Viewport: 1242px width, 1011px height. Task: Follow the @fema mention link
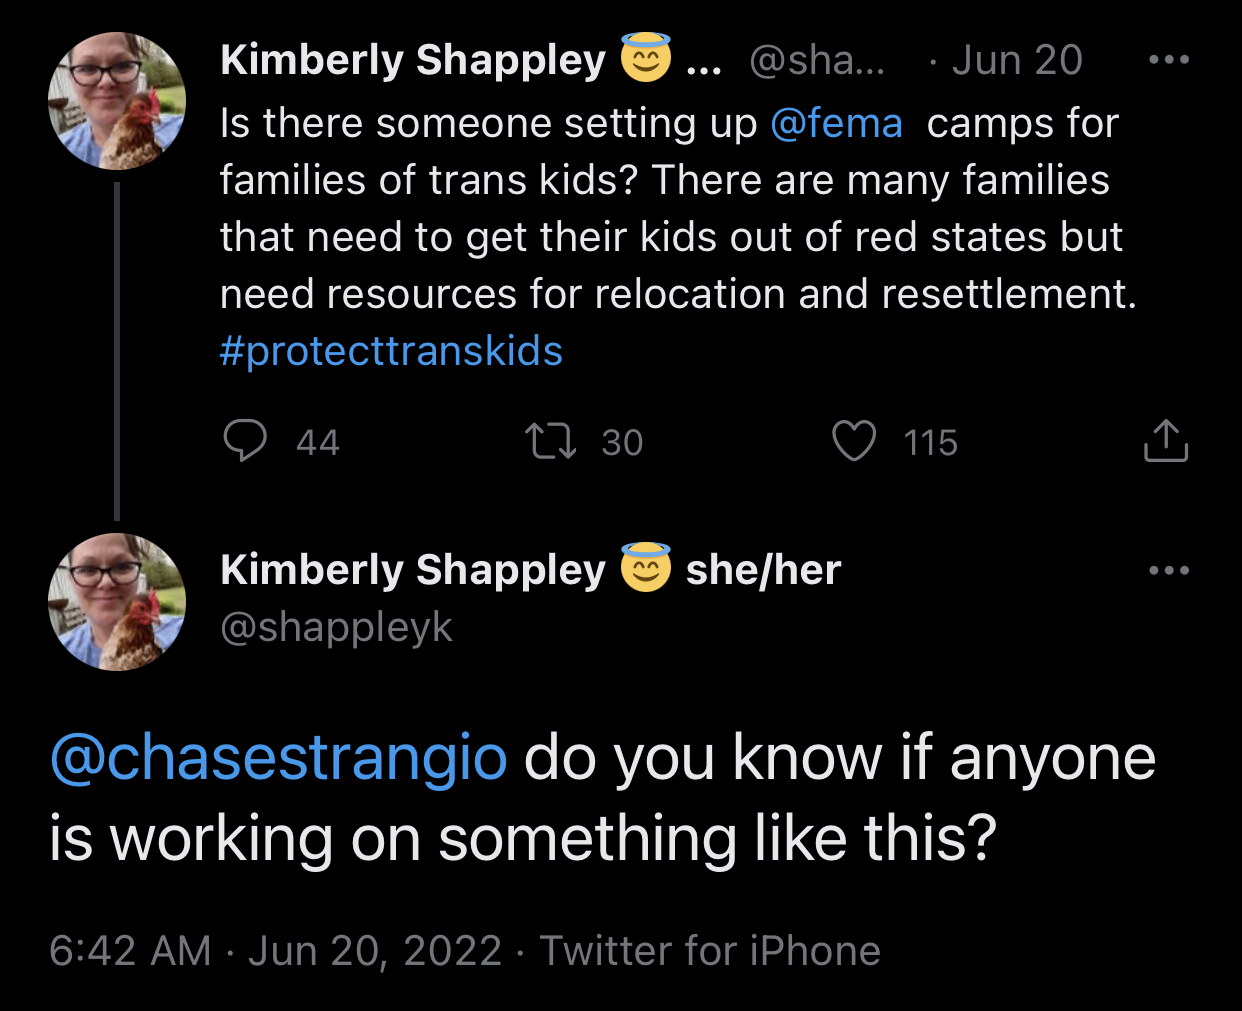(836, 124)
